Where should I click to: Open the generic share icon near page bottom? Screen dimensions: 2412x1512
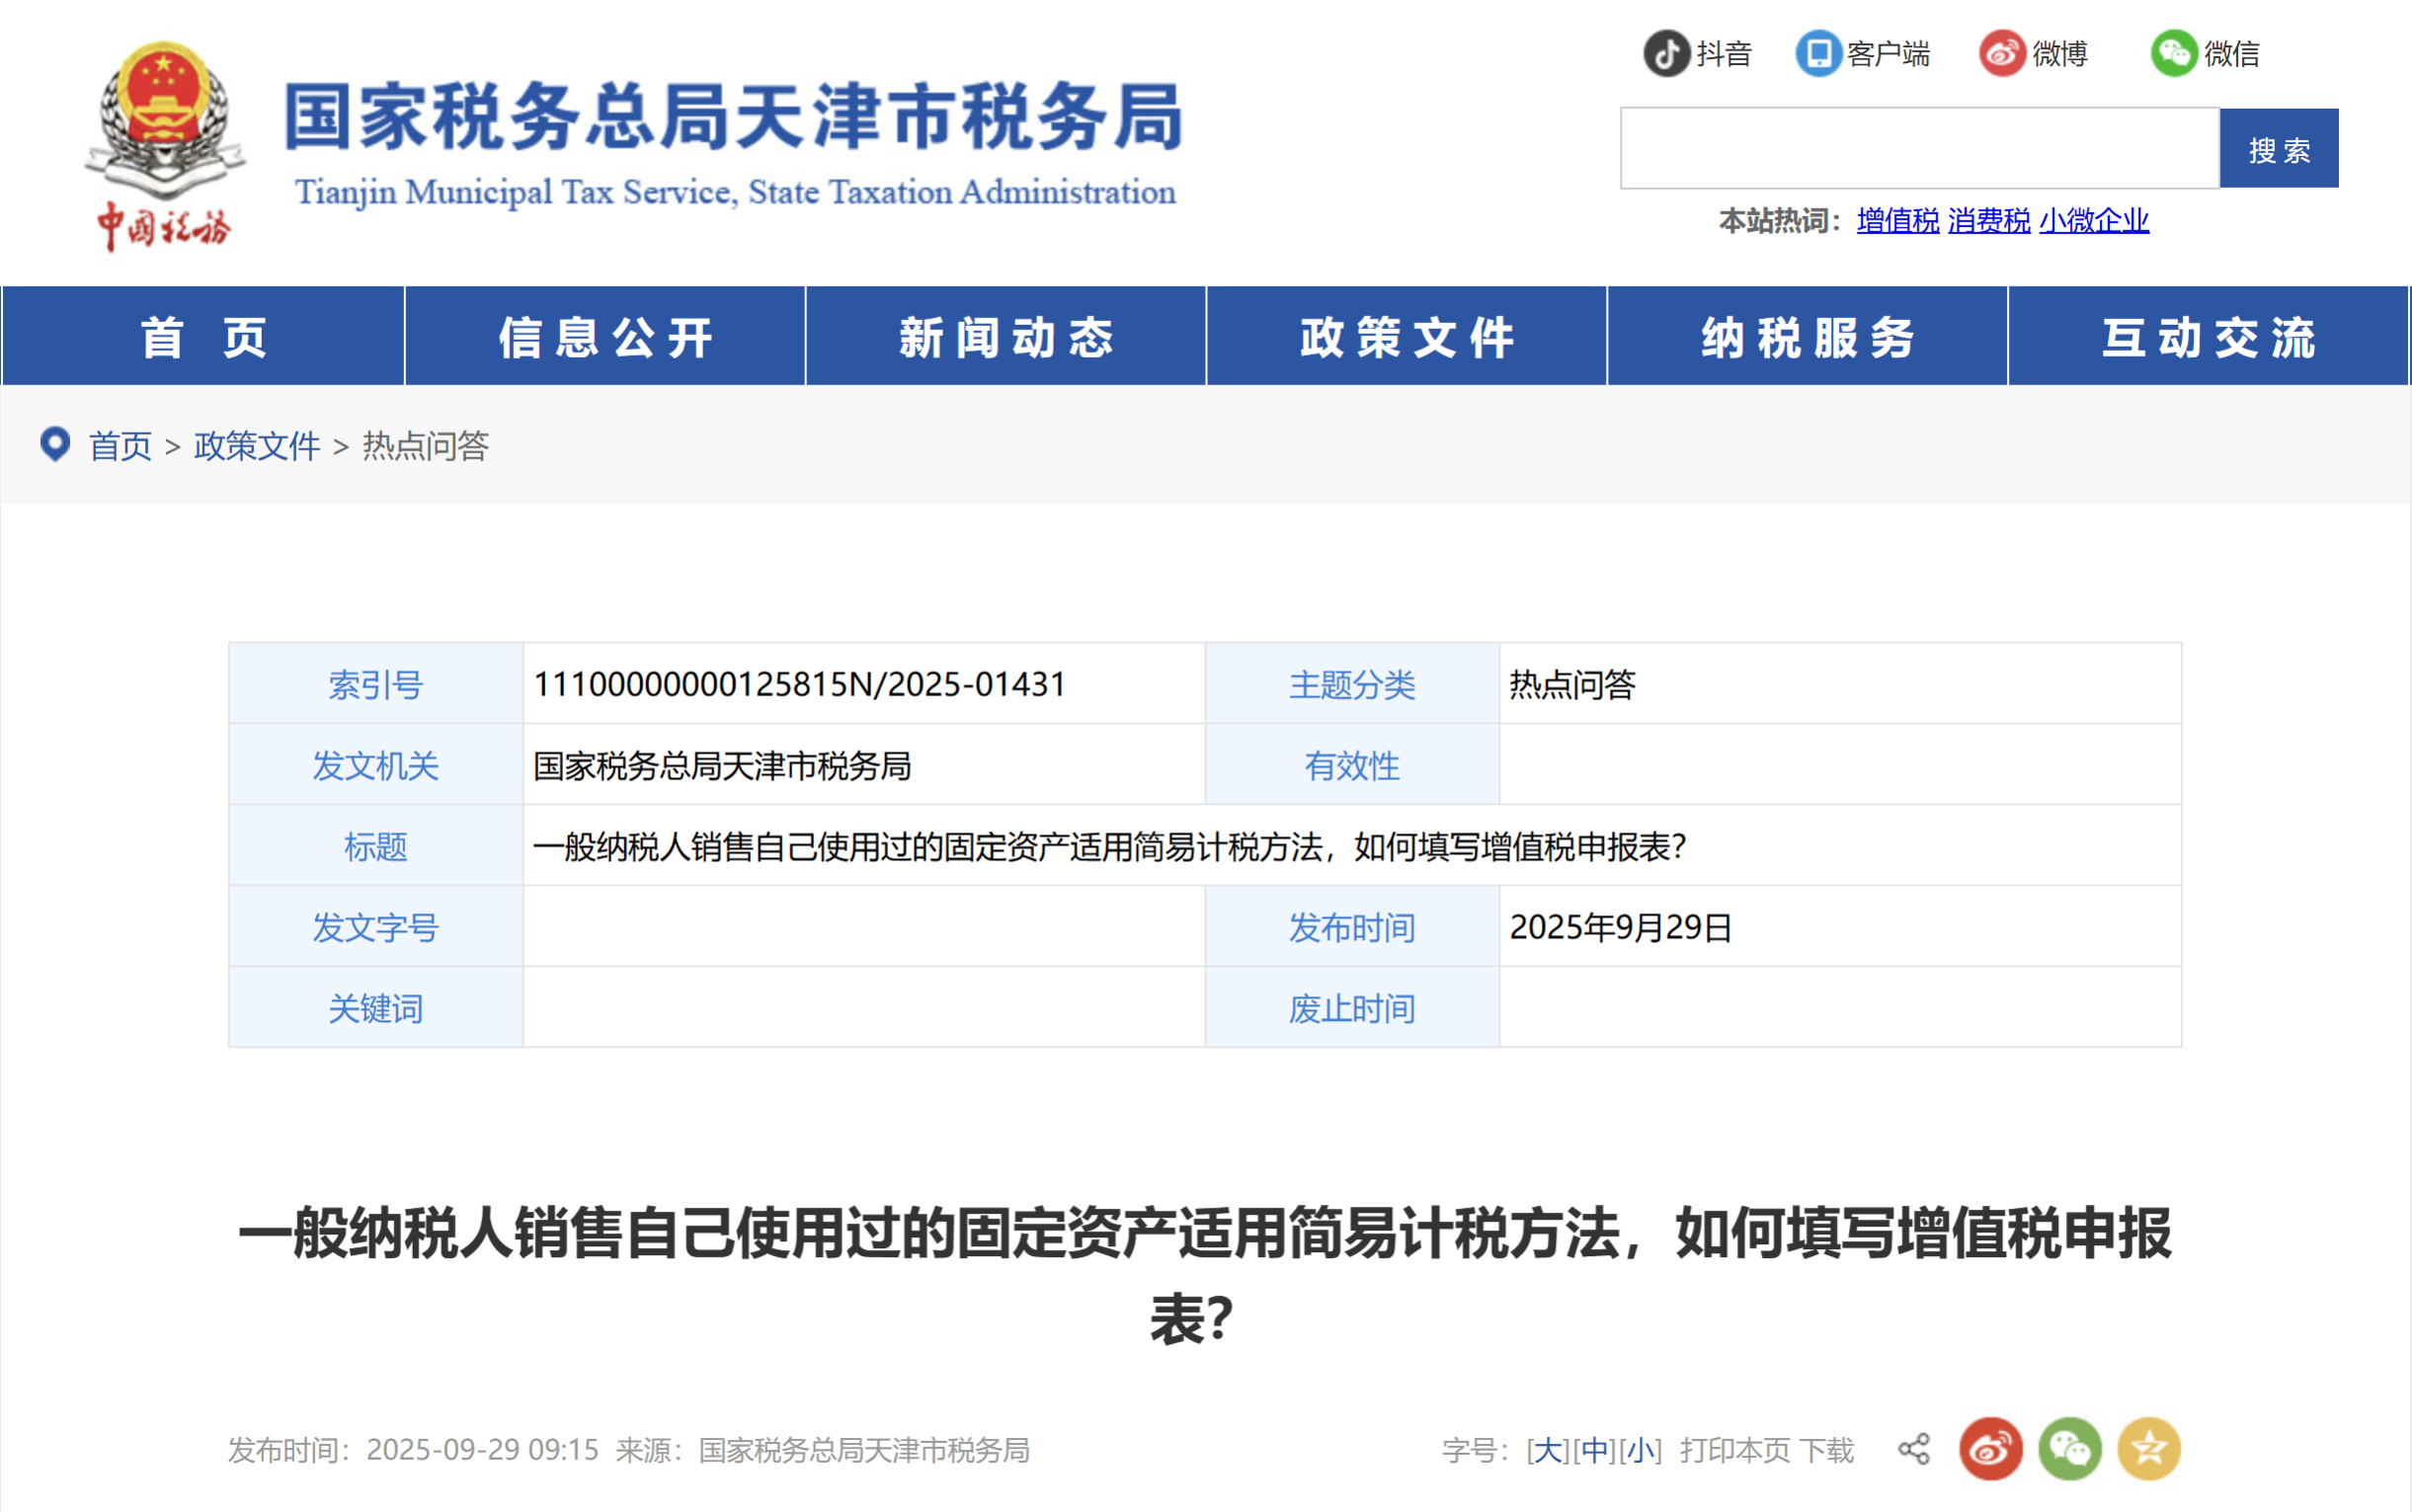coord(1915,1448)
